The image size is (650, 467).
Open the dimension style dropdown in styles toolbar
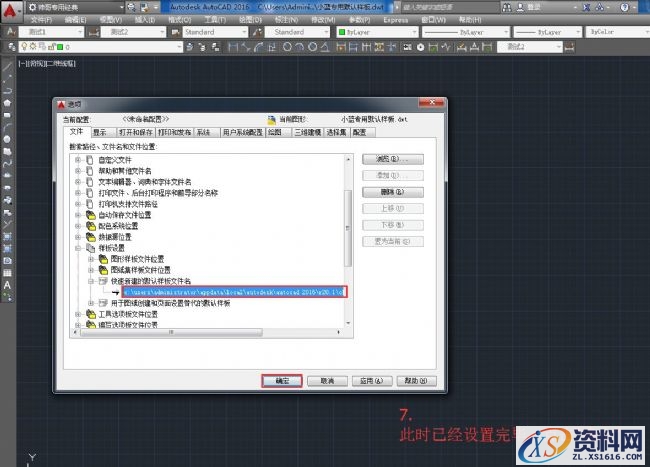point(133,32)
